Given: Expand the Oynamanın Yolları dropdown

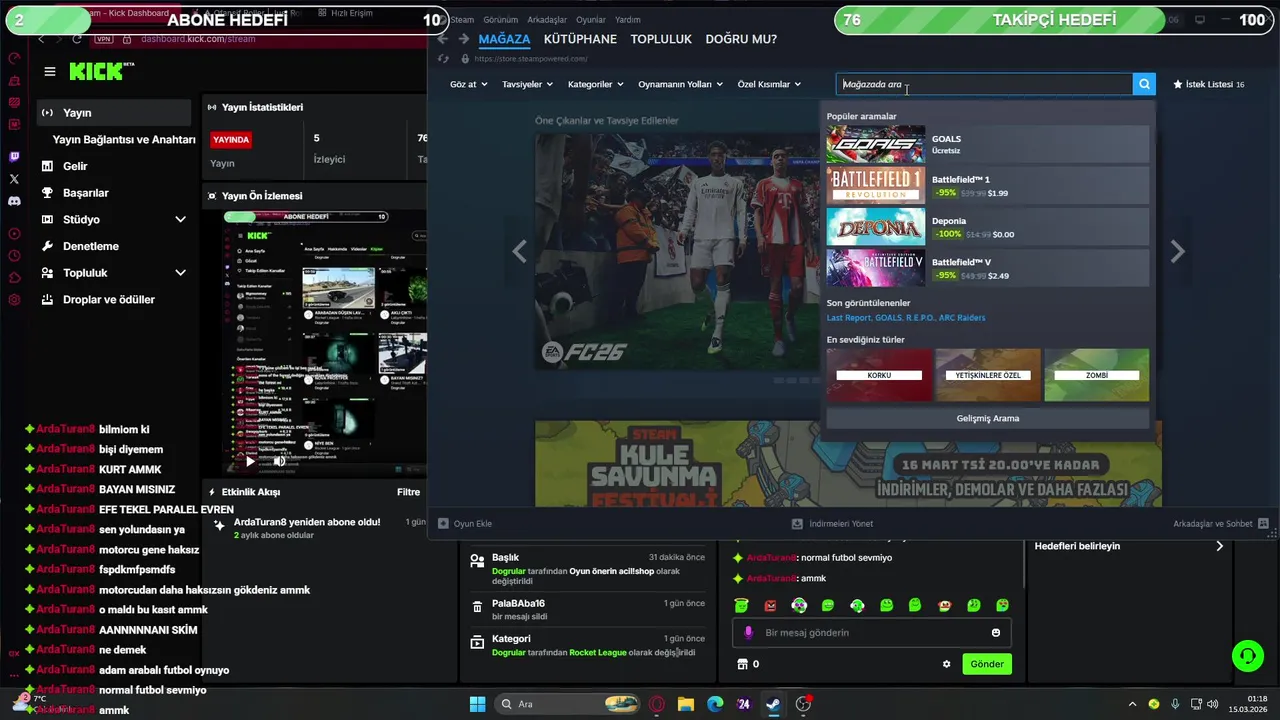Looking at the screenshot, I should 680,84.
